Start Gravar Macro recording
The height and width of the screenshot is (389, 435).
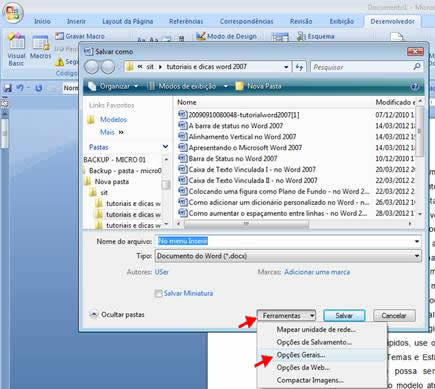click(x=80, y=36)
